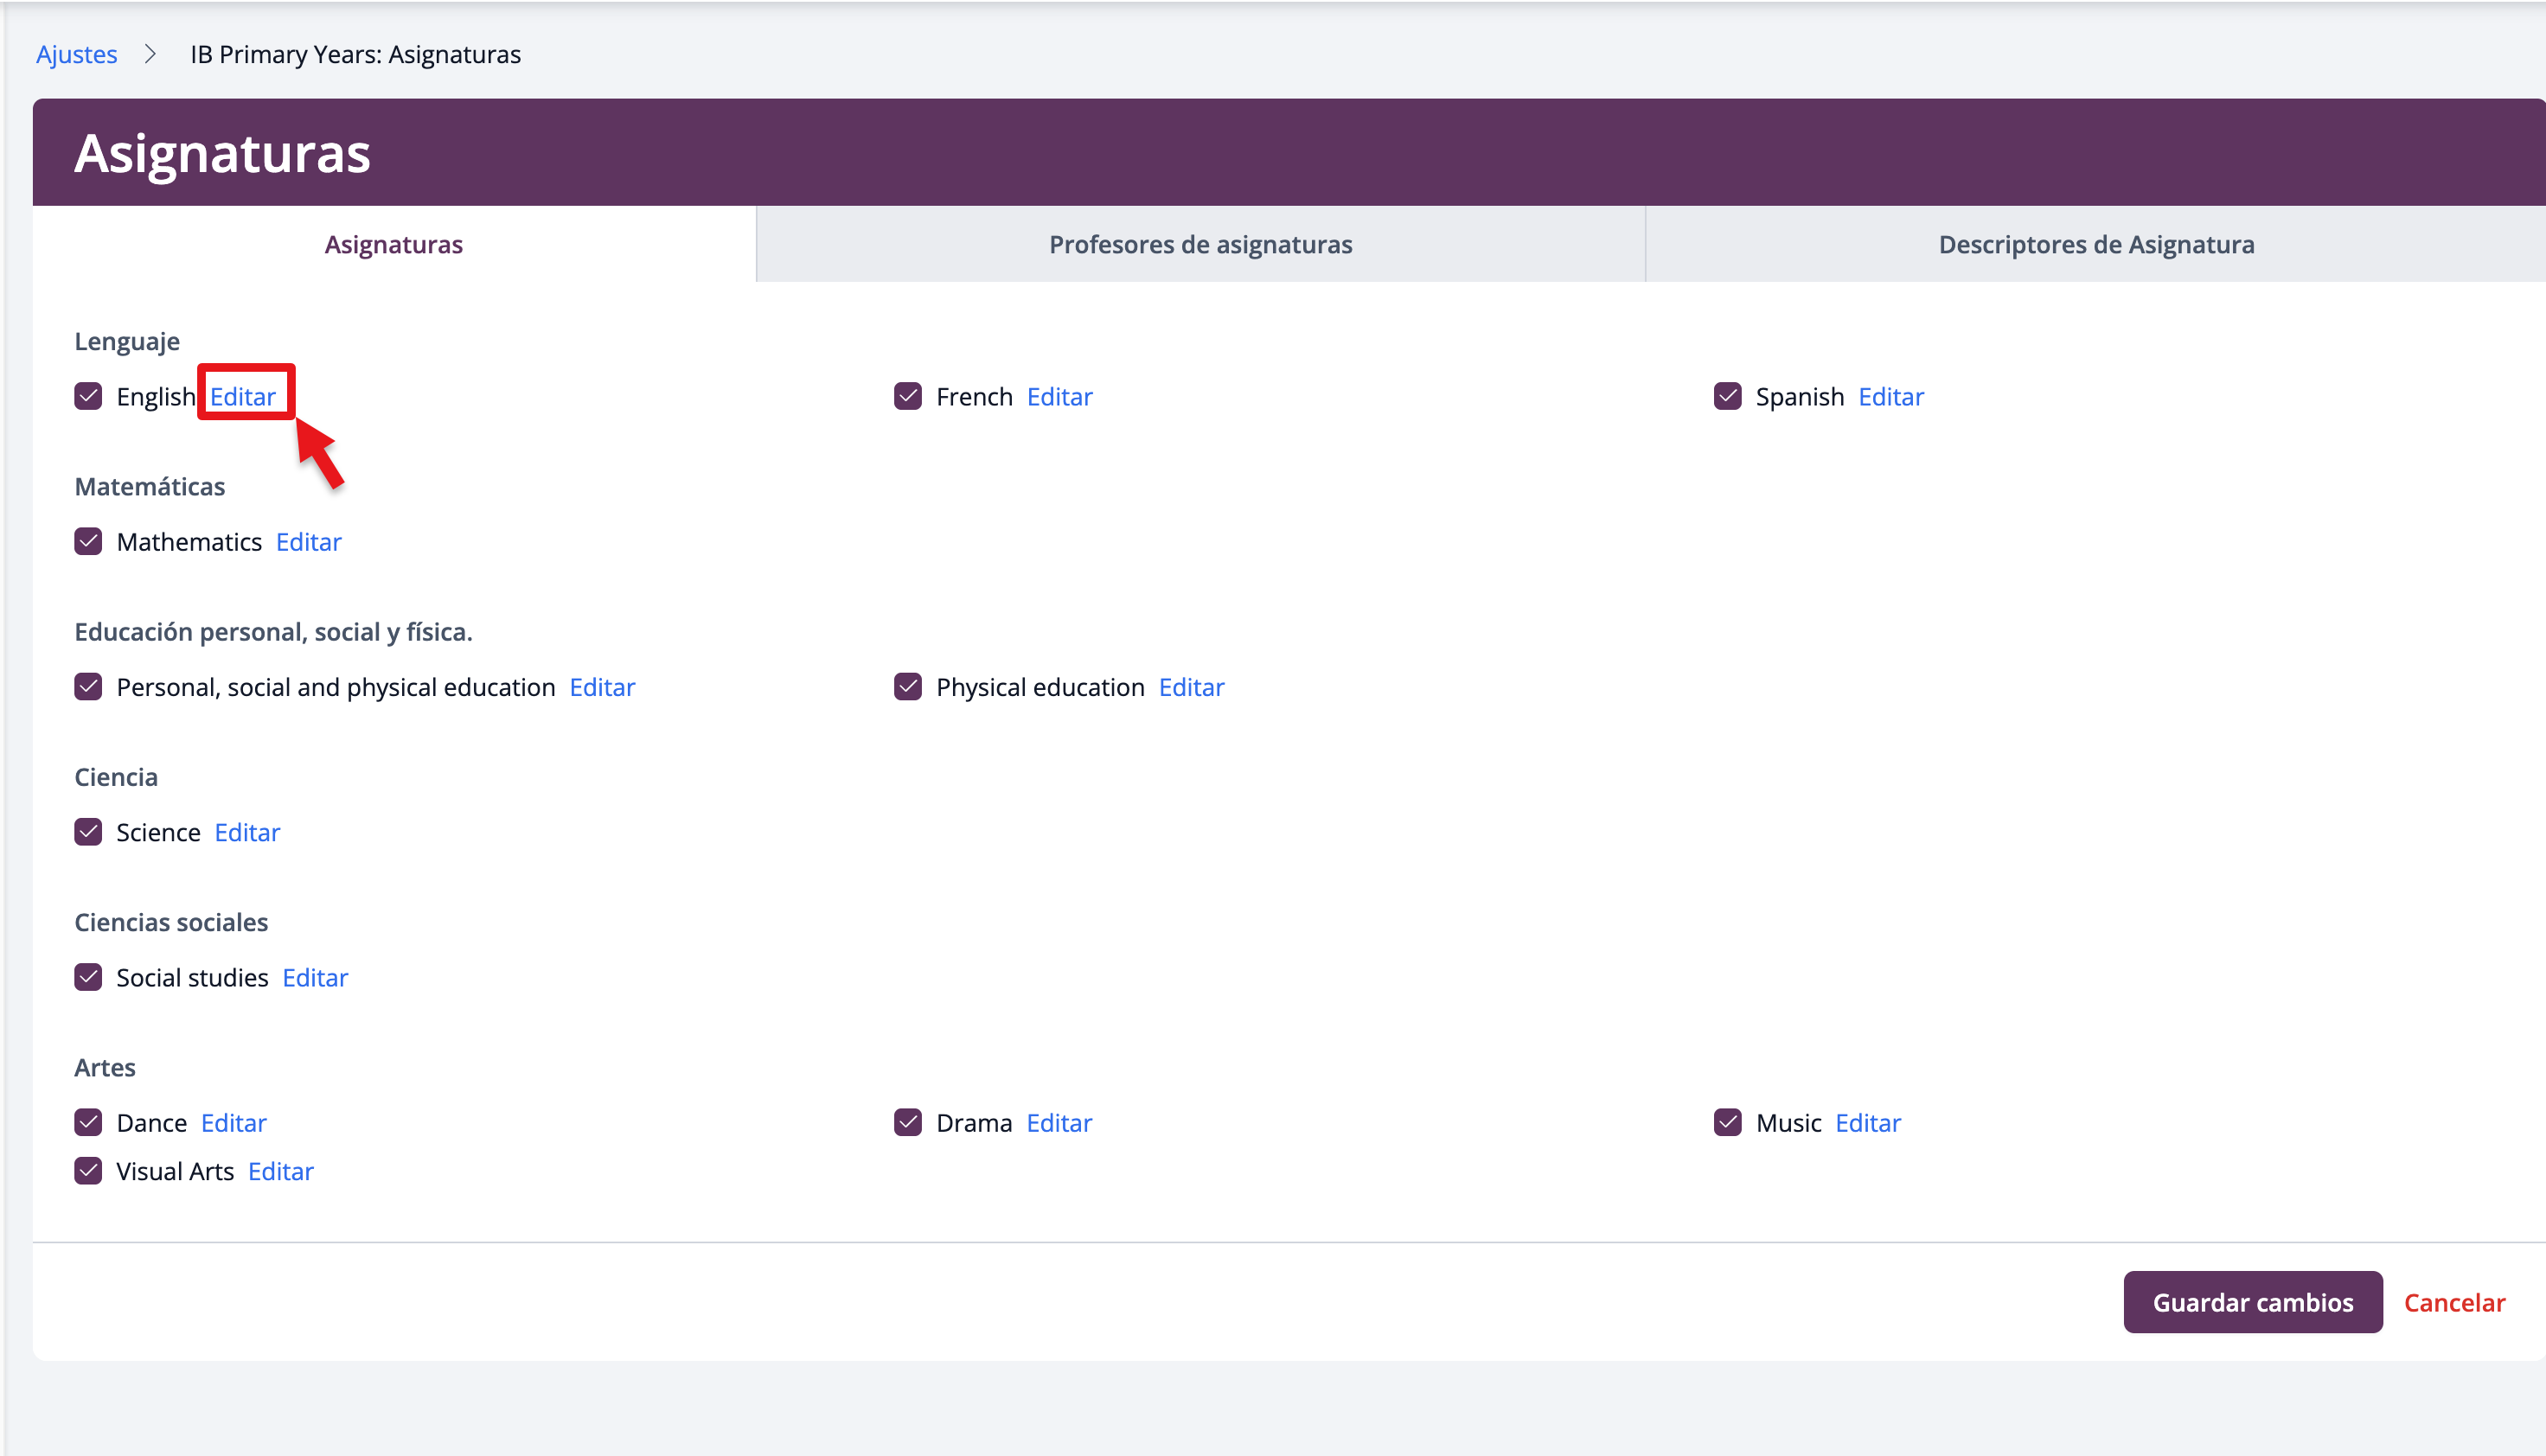Edit the Drama subject

point(1059,1122)
